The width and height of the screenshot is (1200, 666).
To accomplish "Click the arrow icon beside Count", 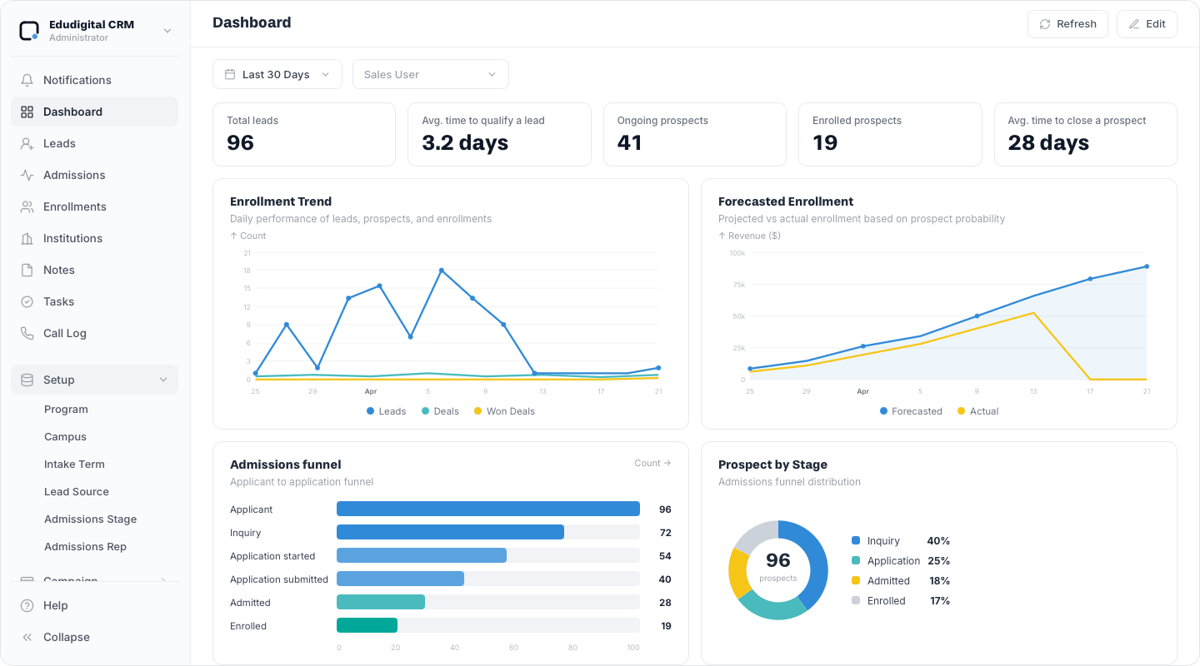I will (668, 463).
